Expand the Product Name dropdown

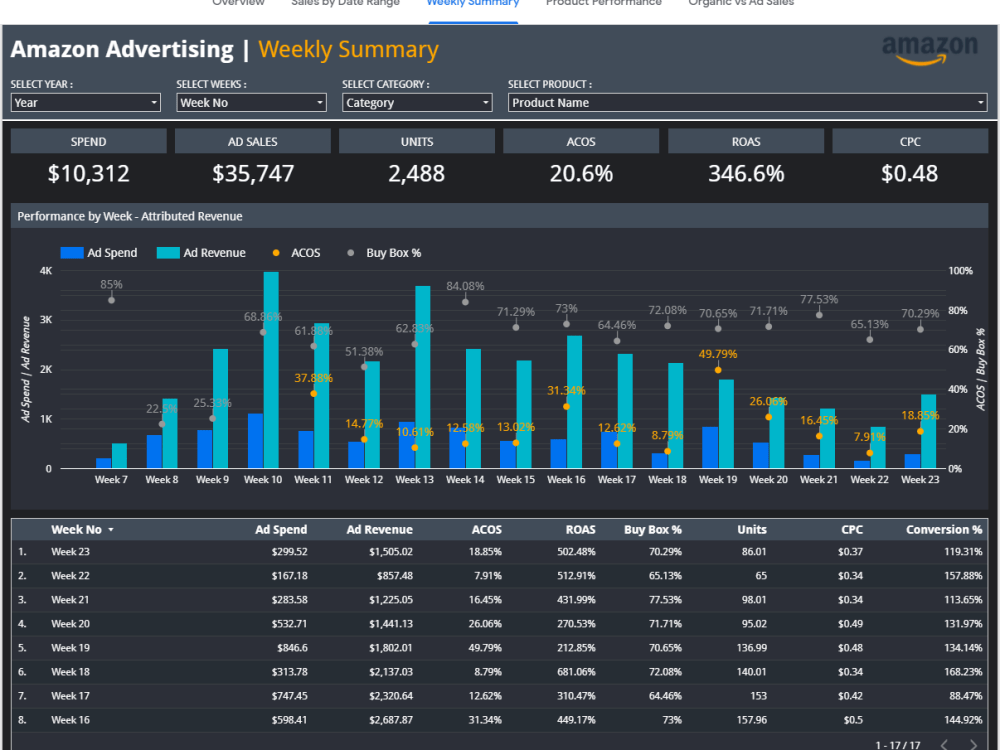tap(747, 103)
